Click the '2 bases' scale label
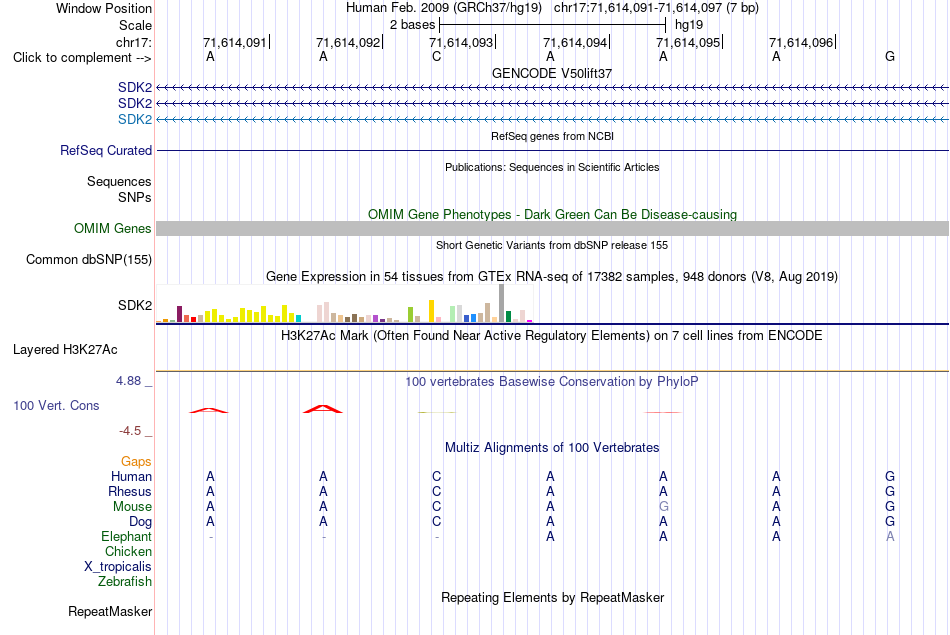Image resolution: width=950 pixels, height=635 pixels. (x=413, y=25)
